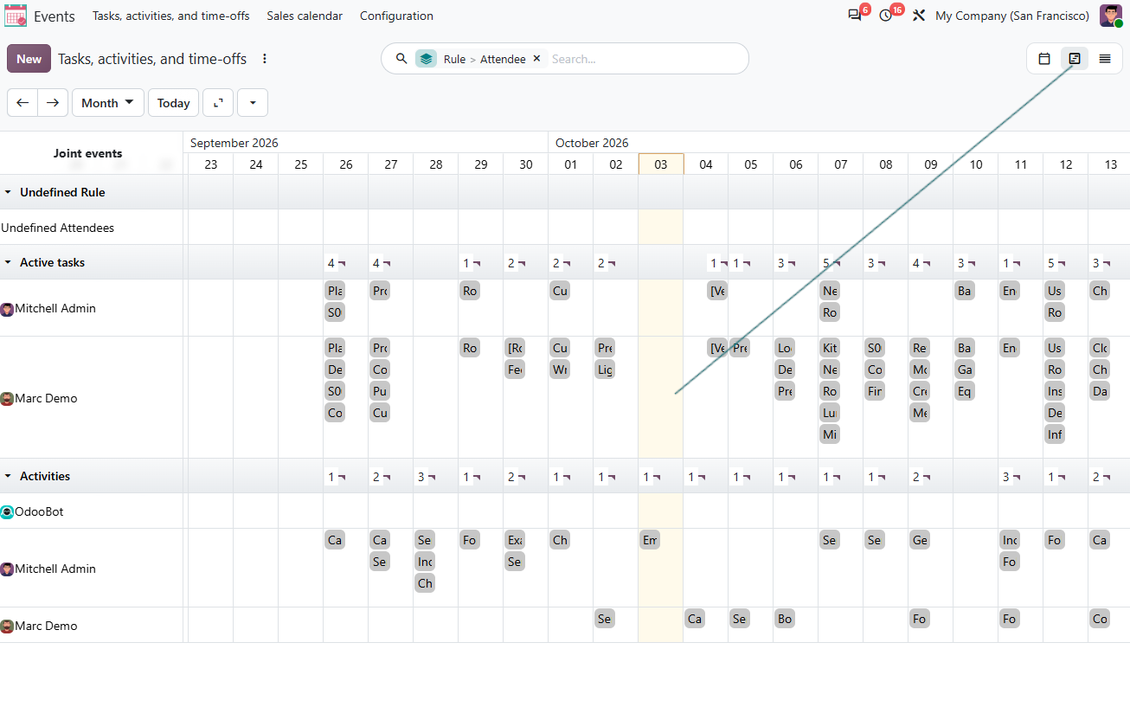Screen dimensions: 1130x707
Task: Open the messages icon with badge 6
Action: pos(855,15)
